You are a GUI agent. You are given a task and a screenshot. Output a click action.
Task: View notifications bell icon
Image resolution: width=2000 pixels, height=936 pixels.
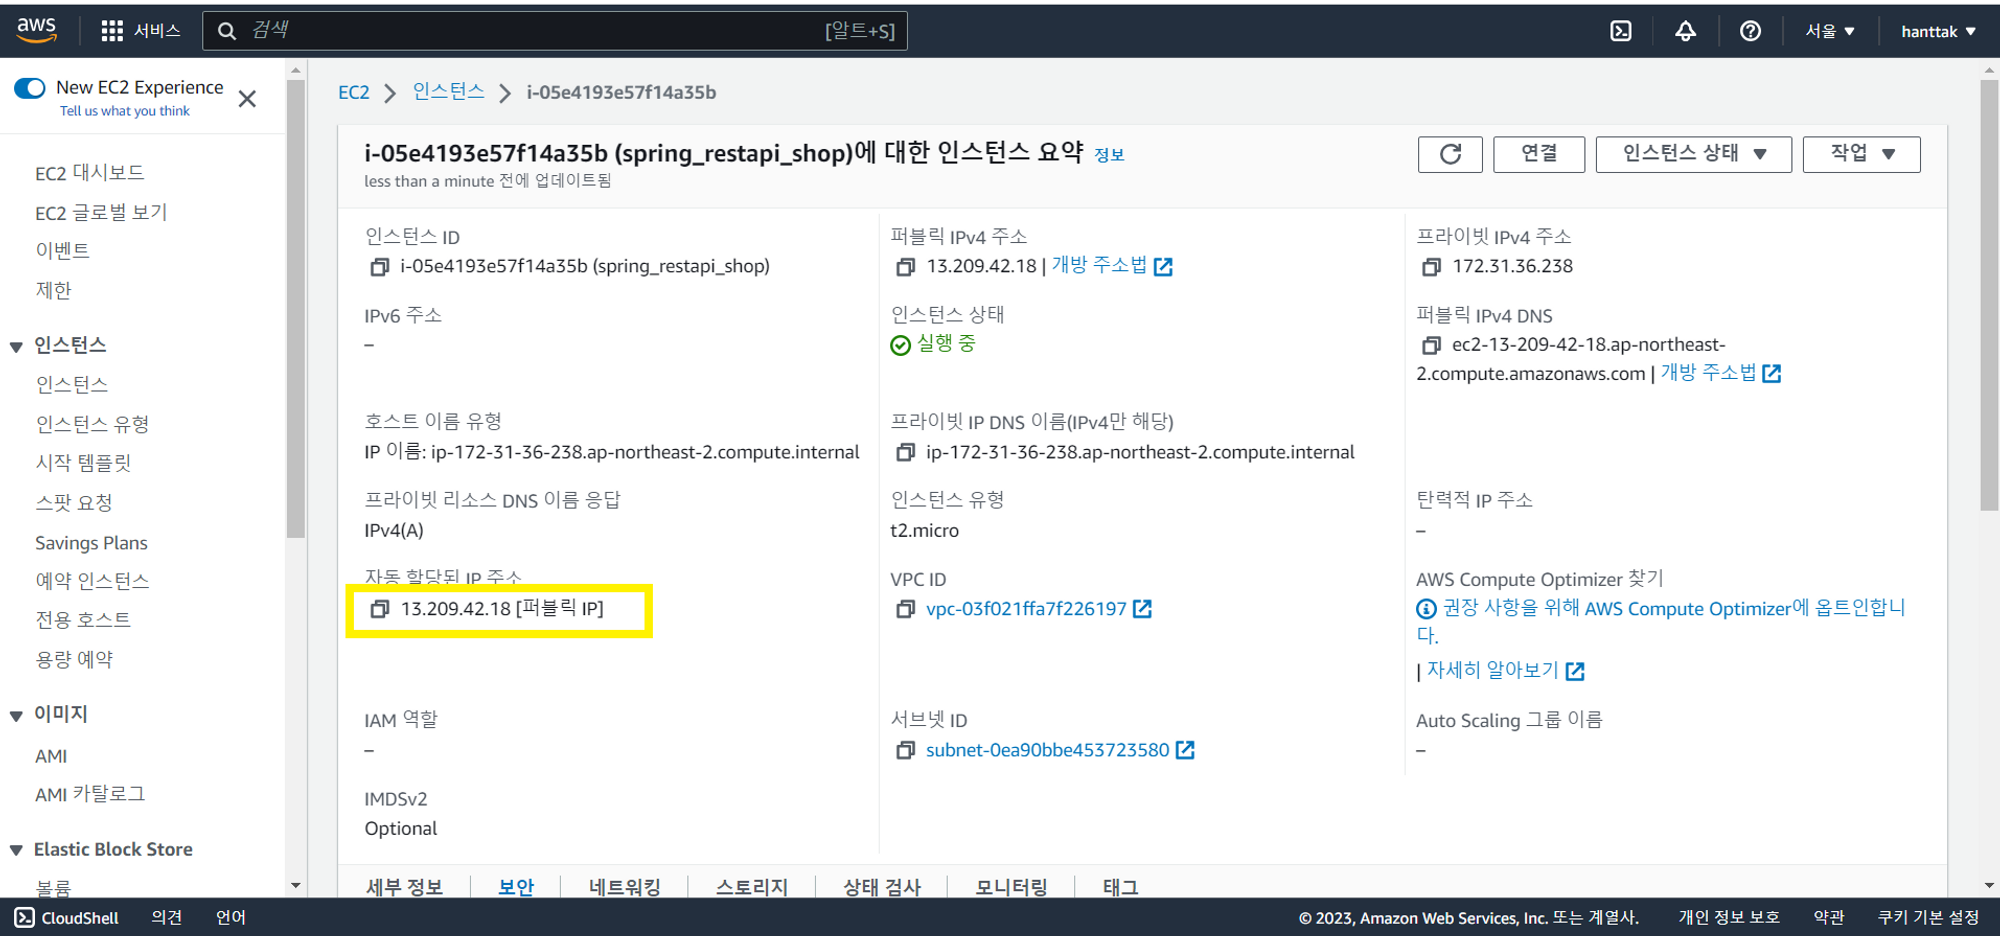tap(1686, 31)
